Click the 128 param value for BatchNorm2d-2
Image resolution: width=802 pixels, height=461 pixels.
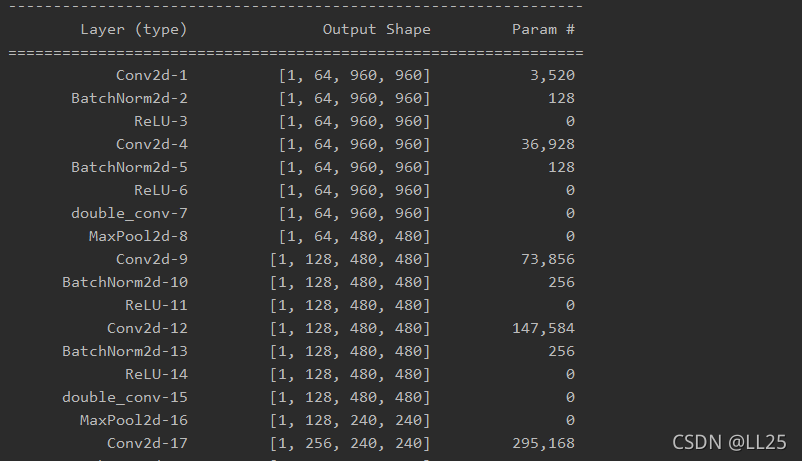point(561,98)
